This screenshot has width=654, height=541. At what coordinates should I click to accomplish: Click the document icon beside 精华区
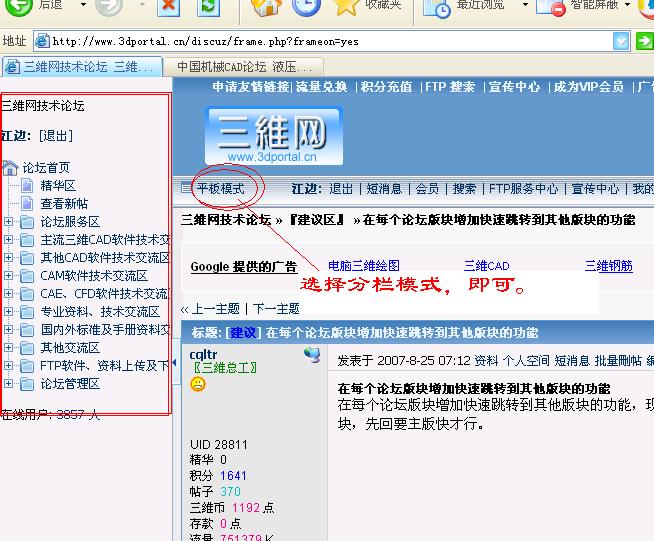[x=27, y=186]
